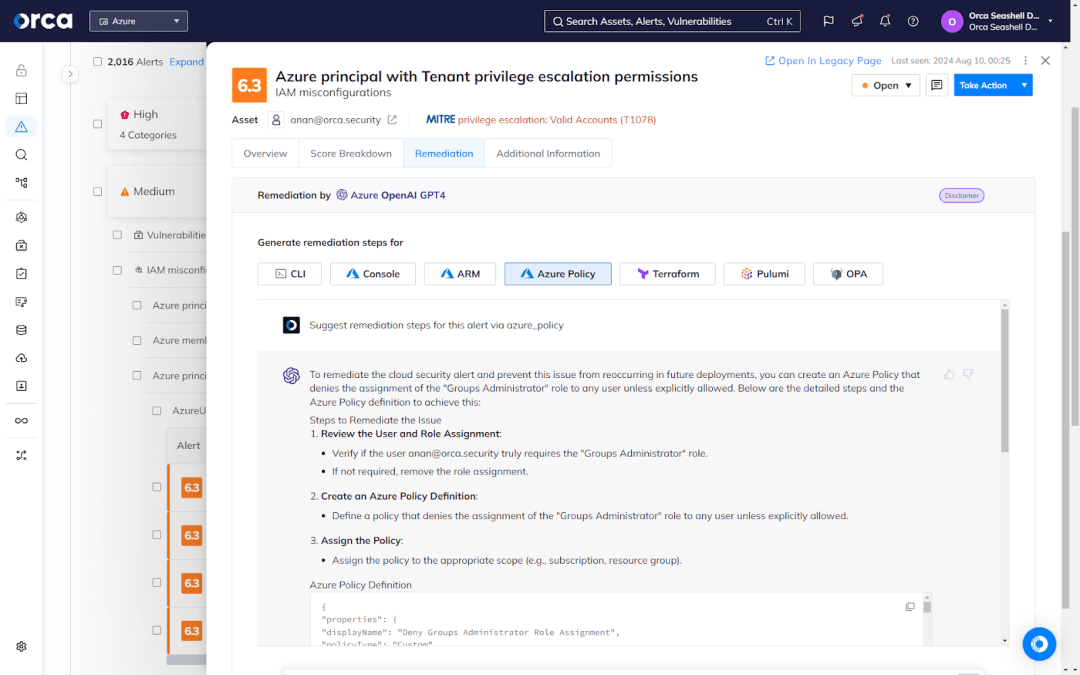Tick the last 6.3 alert row checkbox
Viewport: 1080px width, 675px height.
click(x=157, y=630)
